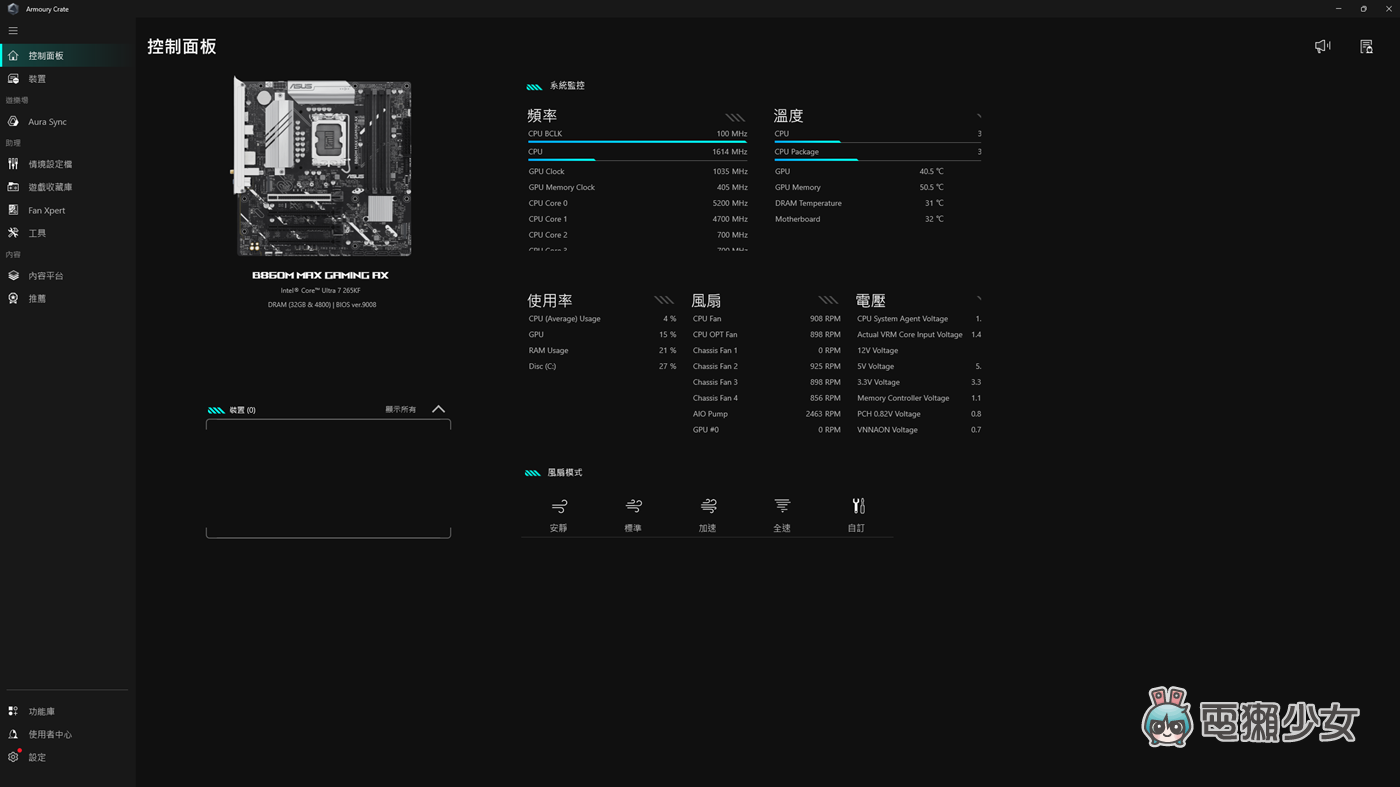The width and height of the screenshot is (1400, 787).
Task: Open 使用者中心 at sidebar bottom
Action: (x=67, y=735)
